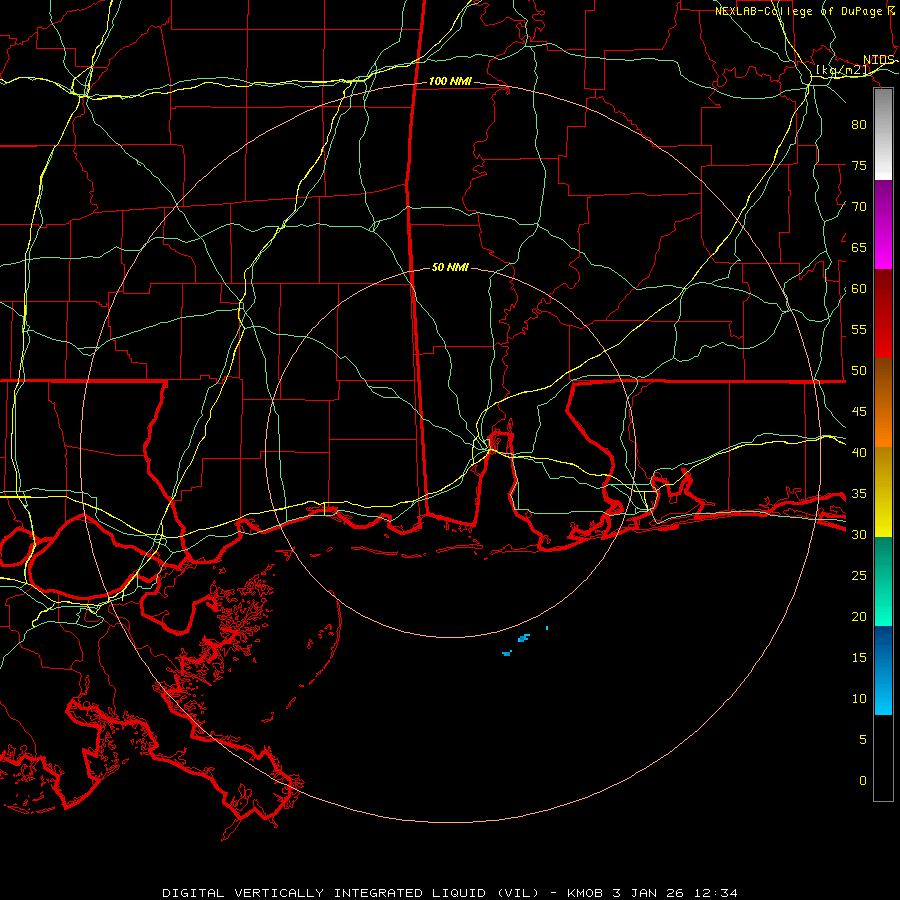The image size is (900, 900).
Task: Click the scale value "70"
Action: [x=859, y=207]
